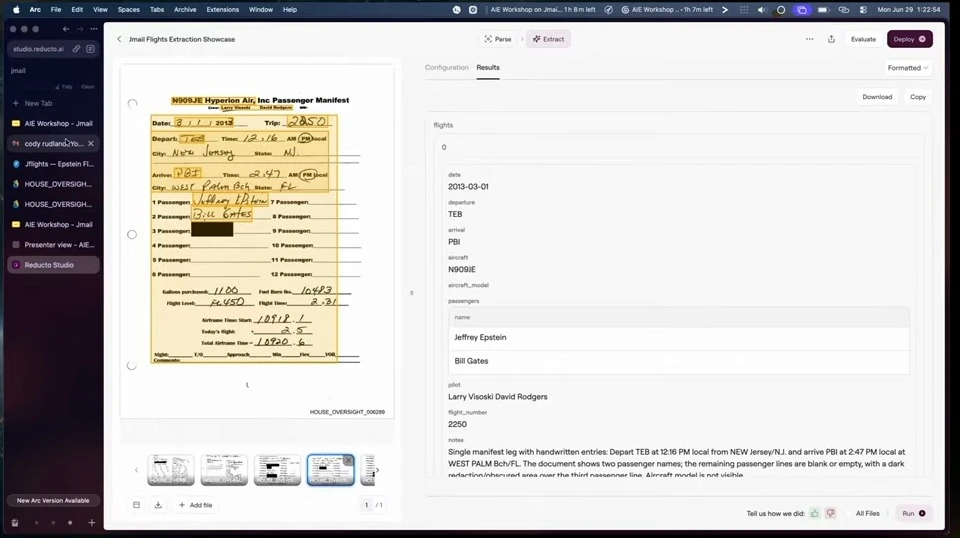
Task: Open the Arc sidebar three-dot menu
Action: tap(94, 29)
